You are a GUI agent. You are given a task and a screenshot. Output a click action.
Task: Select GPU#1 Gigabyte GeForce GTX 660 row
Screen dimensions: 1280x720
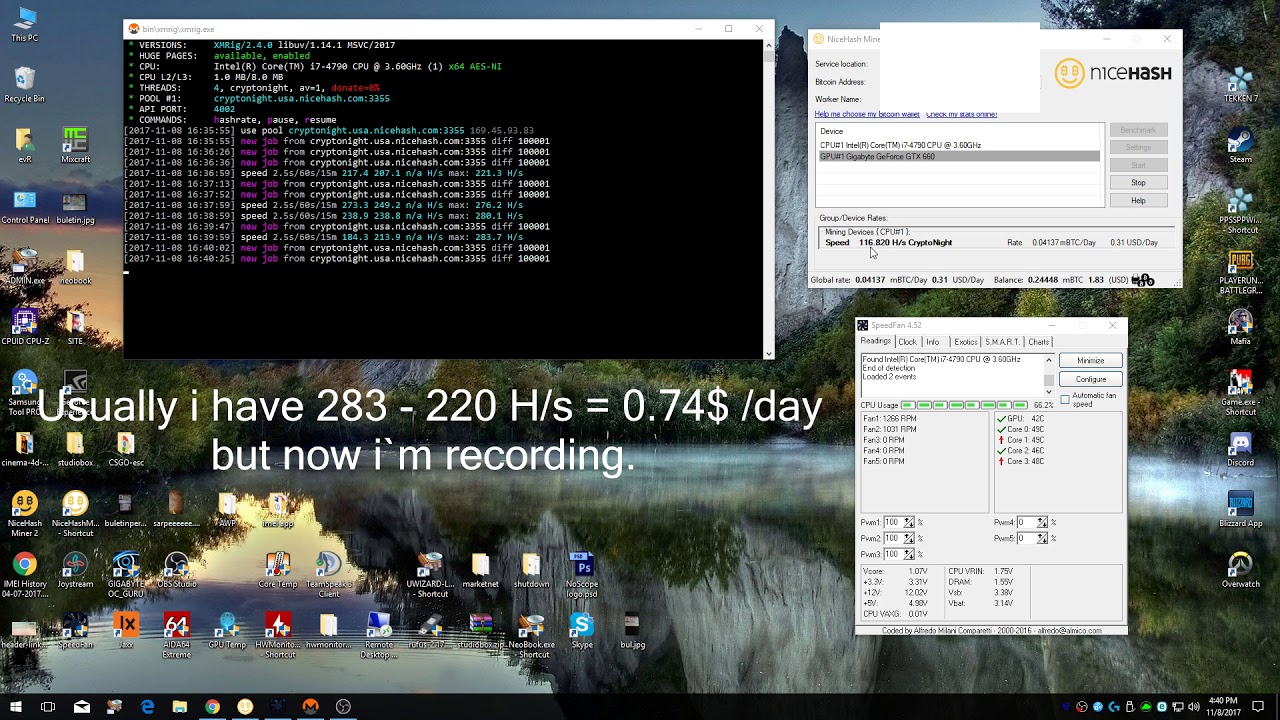(x=958, y=157)
